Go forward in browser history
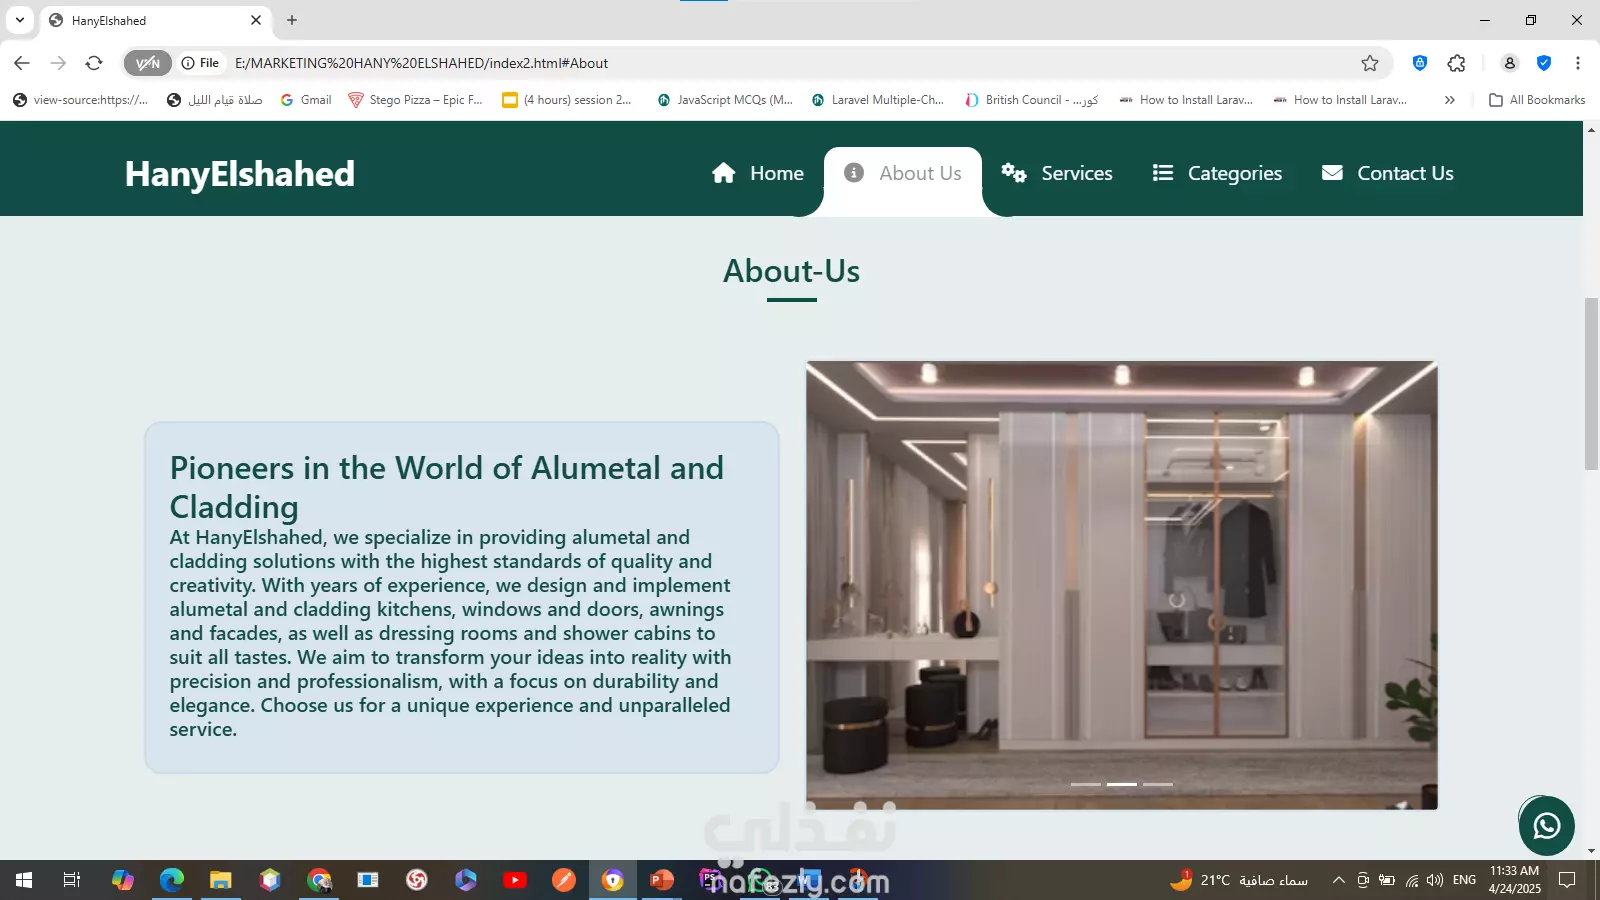 [x=58, y=63]
